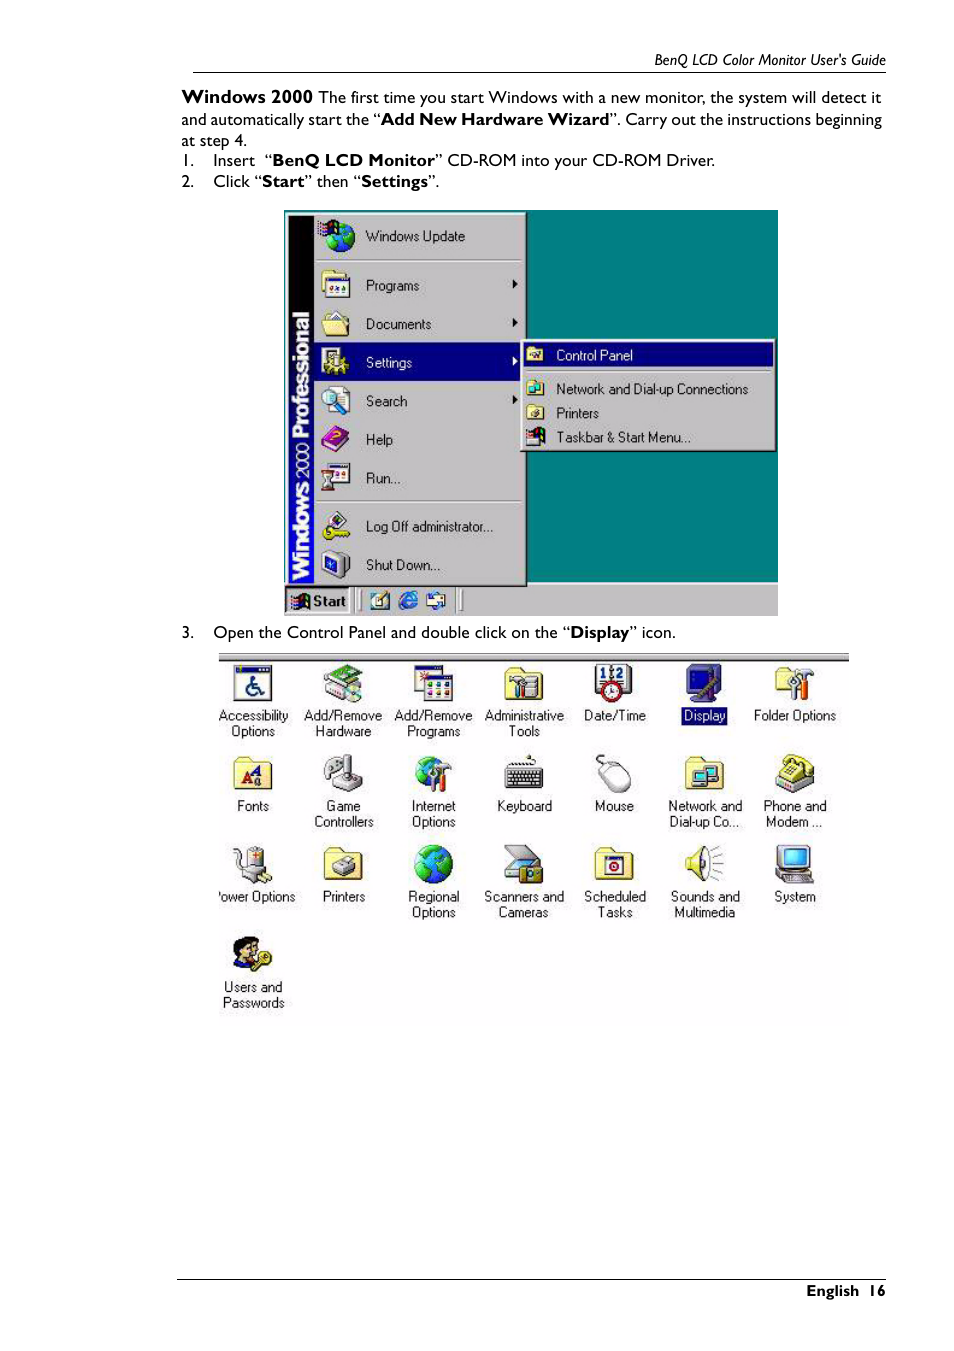Image resolution: width=954 pixels, height=1351 pixels.
Task: Open the Power Options icon
Action: tap(253, 865)
